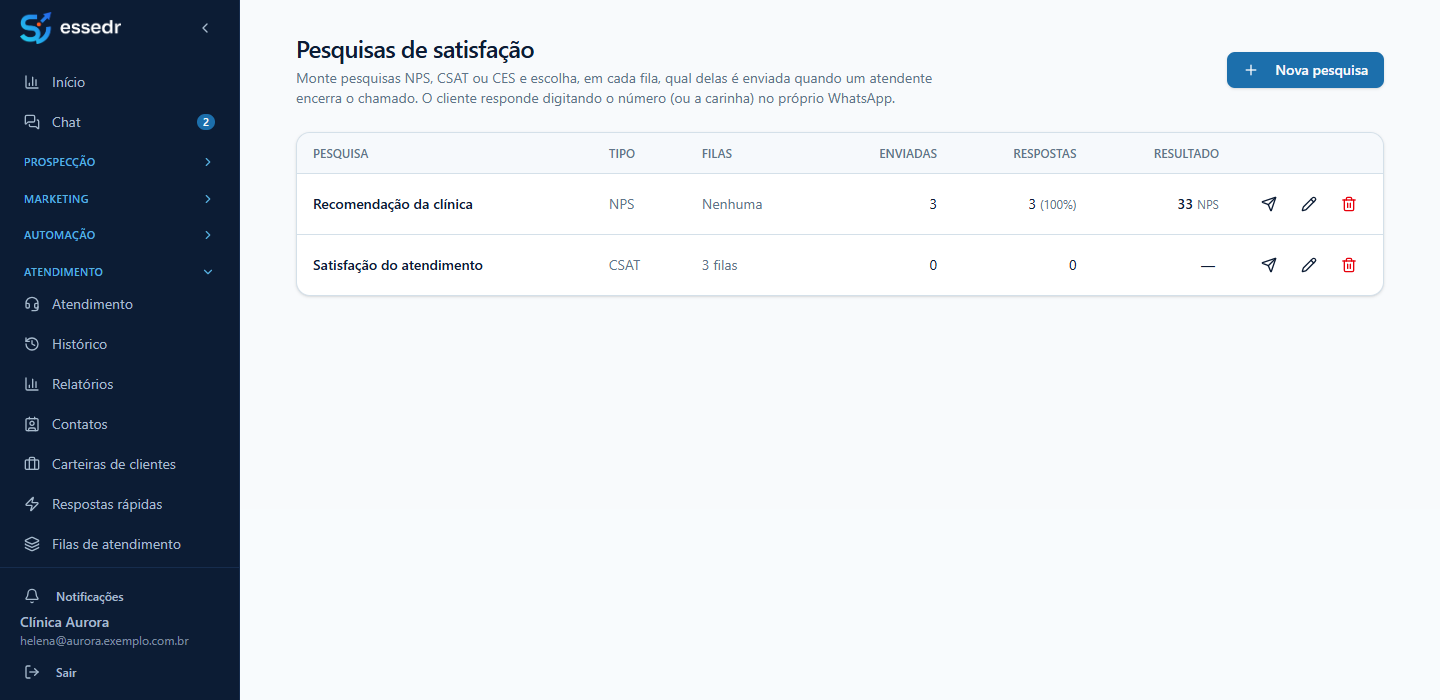Open Início in the sidebar
This screenshot has width=1440, height=700.
coord(120,82)
